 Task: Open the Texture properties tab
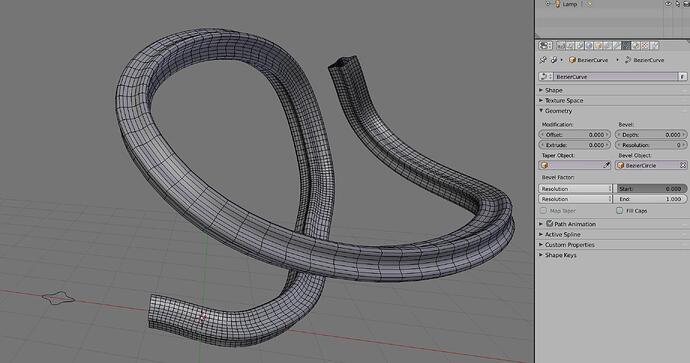645,45
